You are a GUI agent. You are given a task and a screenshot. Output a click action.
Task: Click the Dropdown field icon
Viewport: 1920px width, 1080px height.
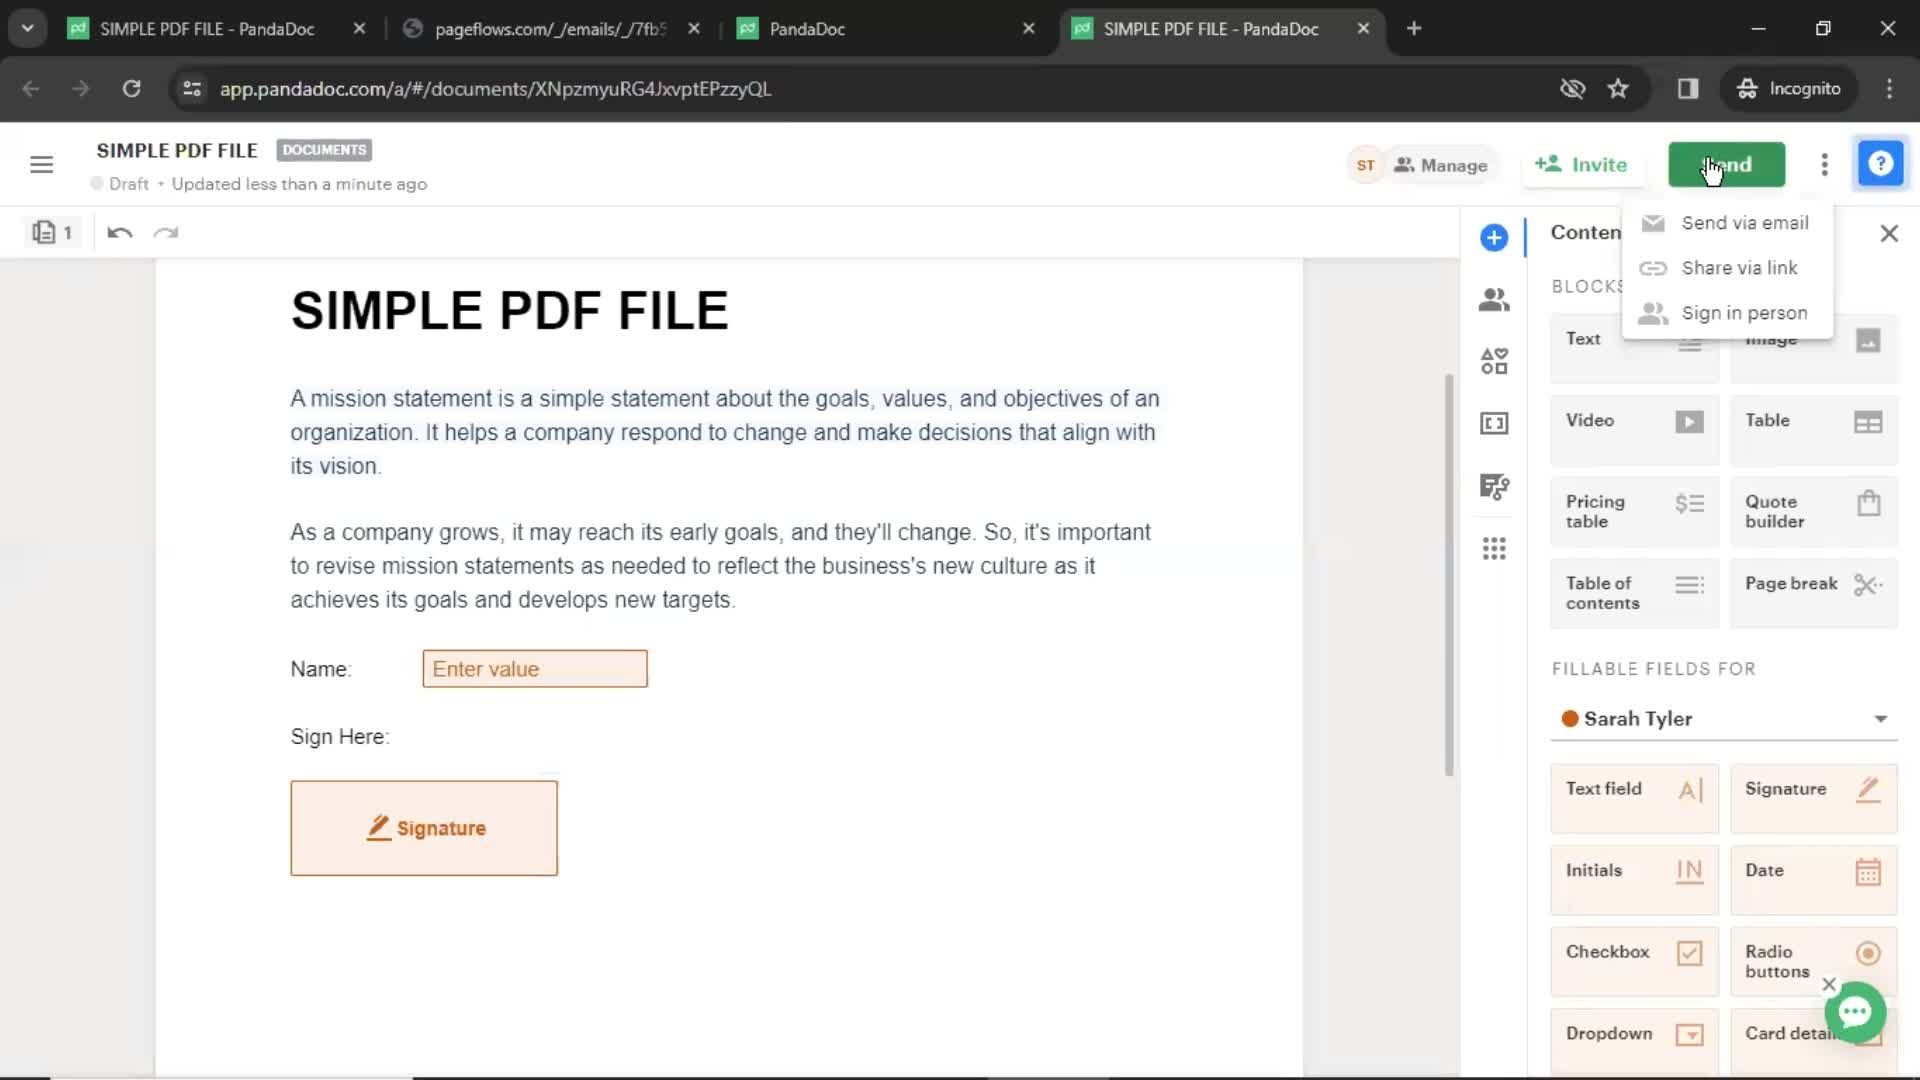point(1689,1033)
